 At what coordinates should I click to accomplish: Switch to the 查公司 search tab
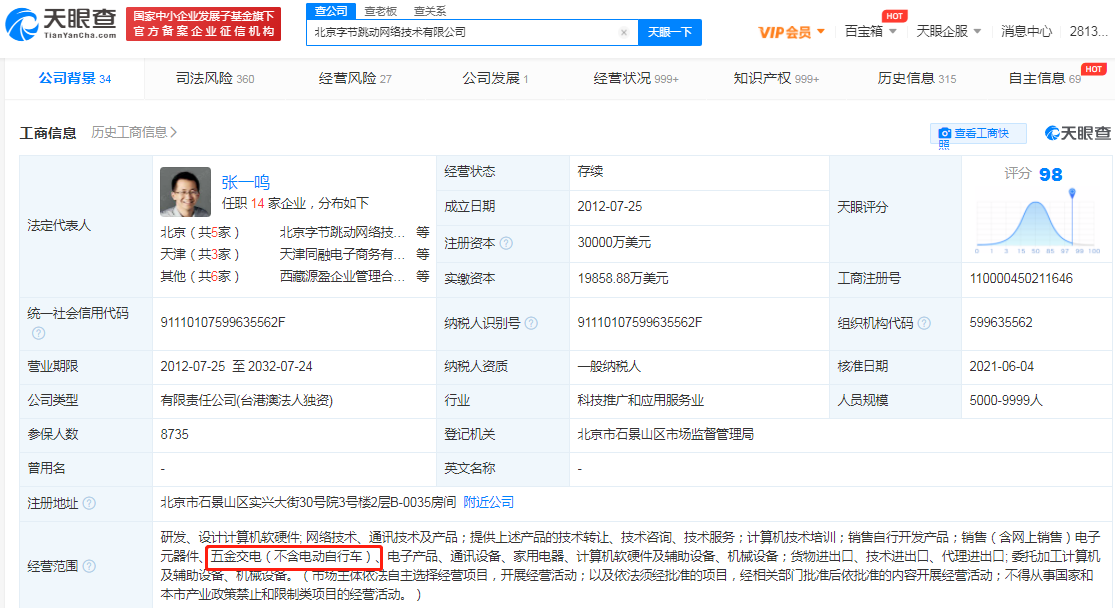pos(331,11)
